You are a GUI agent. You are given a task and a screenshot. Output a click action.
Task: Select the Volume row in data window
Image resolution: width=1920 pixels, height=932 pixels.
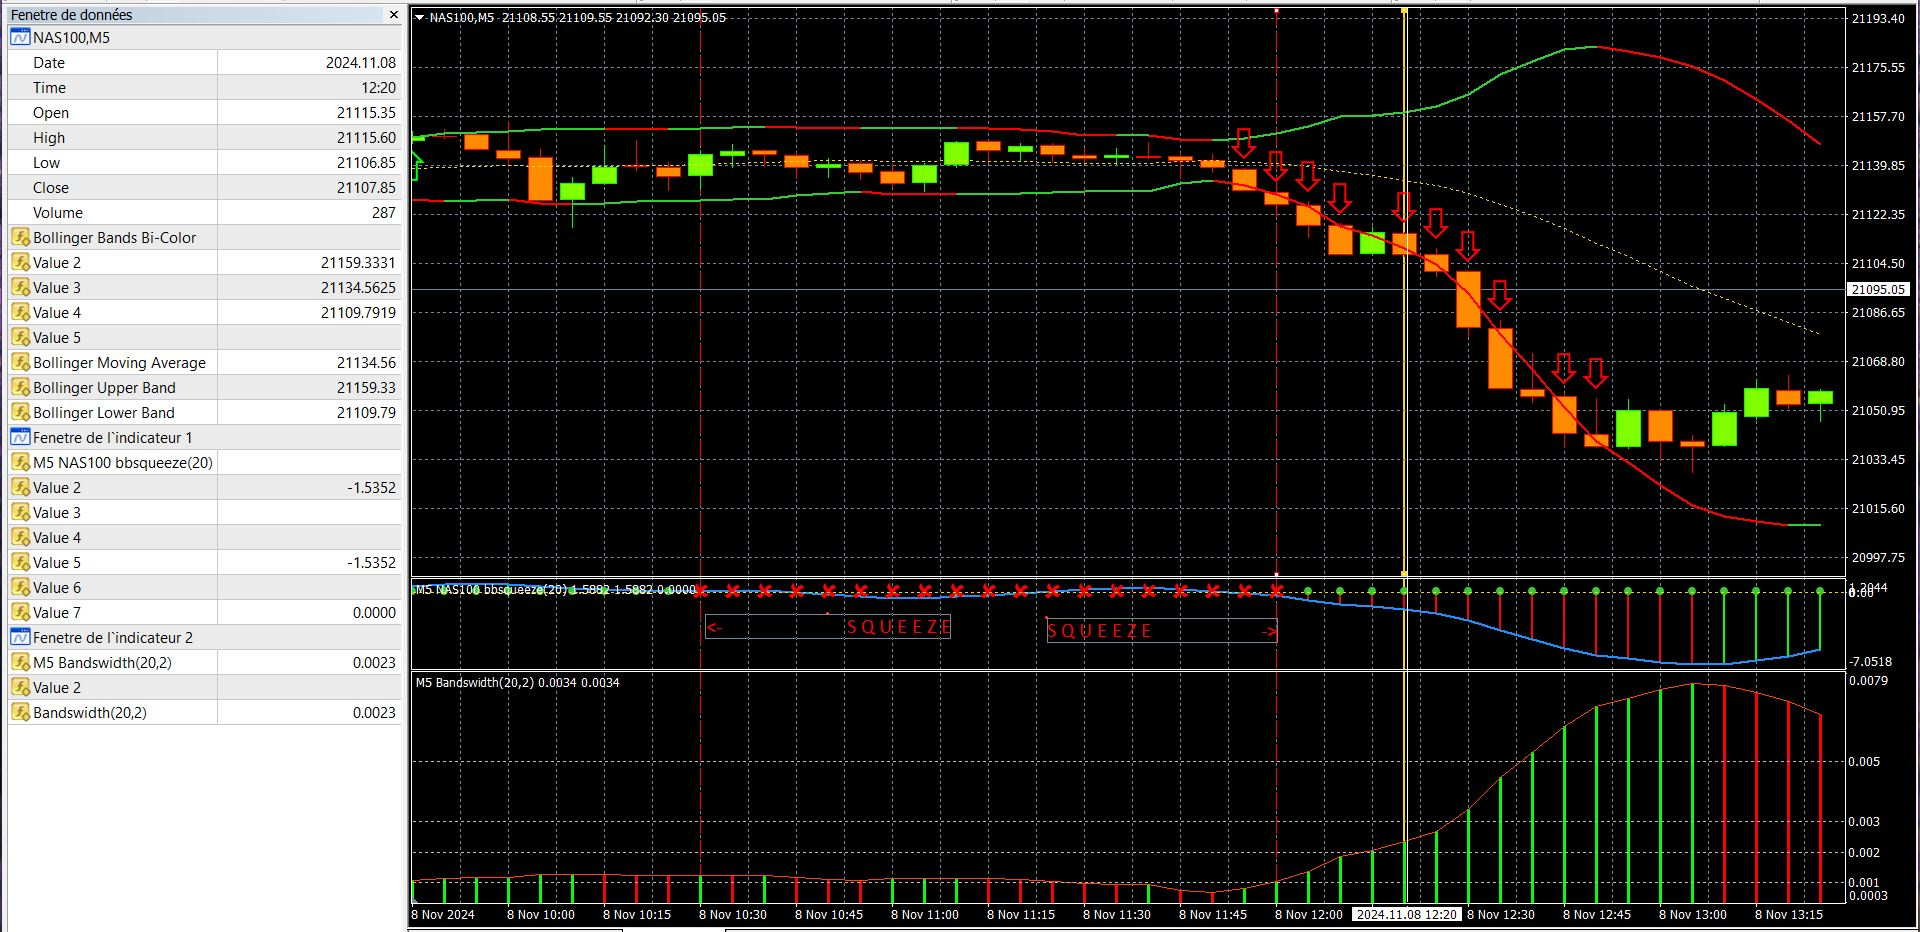pos(205,212)
